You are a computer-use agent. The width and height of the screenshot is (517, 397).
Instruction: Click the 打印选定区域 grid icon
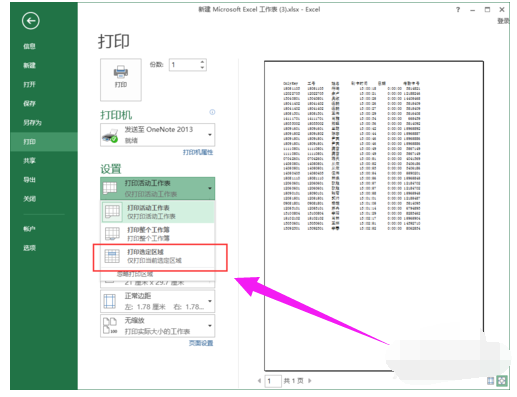point(112,256)
